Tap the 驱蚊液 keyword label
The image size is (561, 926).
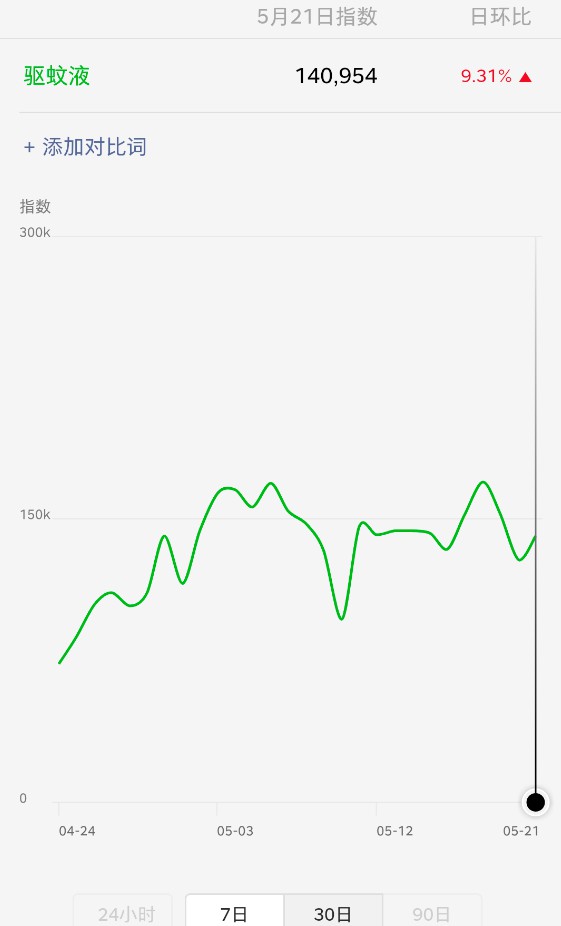[57, 76]
